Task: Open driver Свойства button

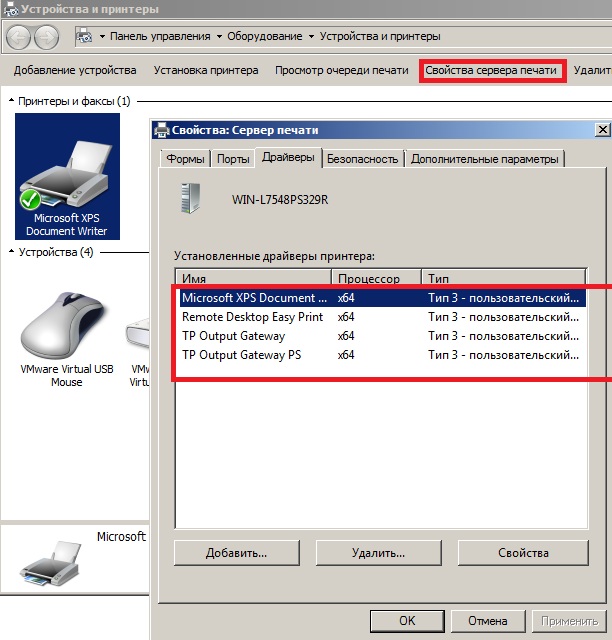Action: point(523,553)
